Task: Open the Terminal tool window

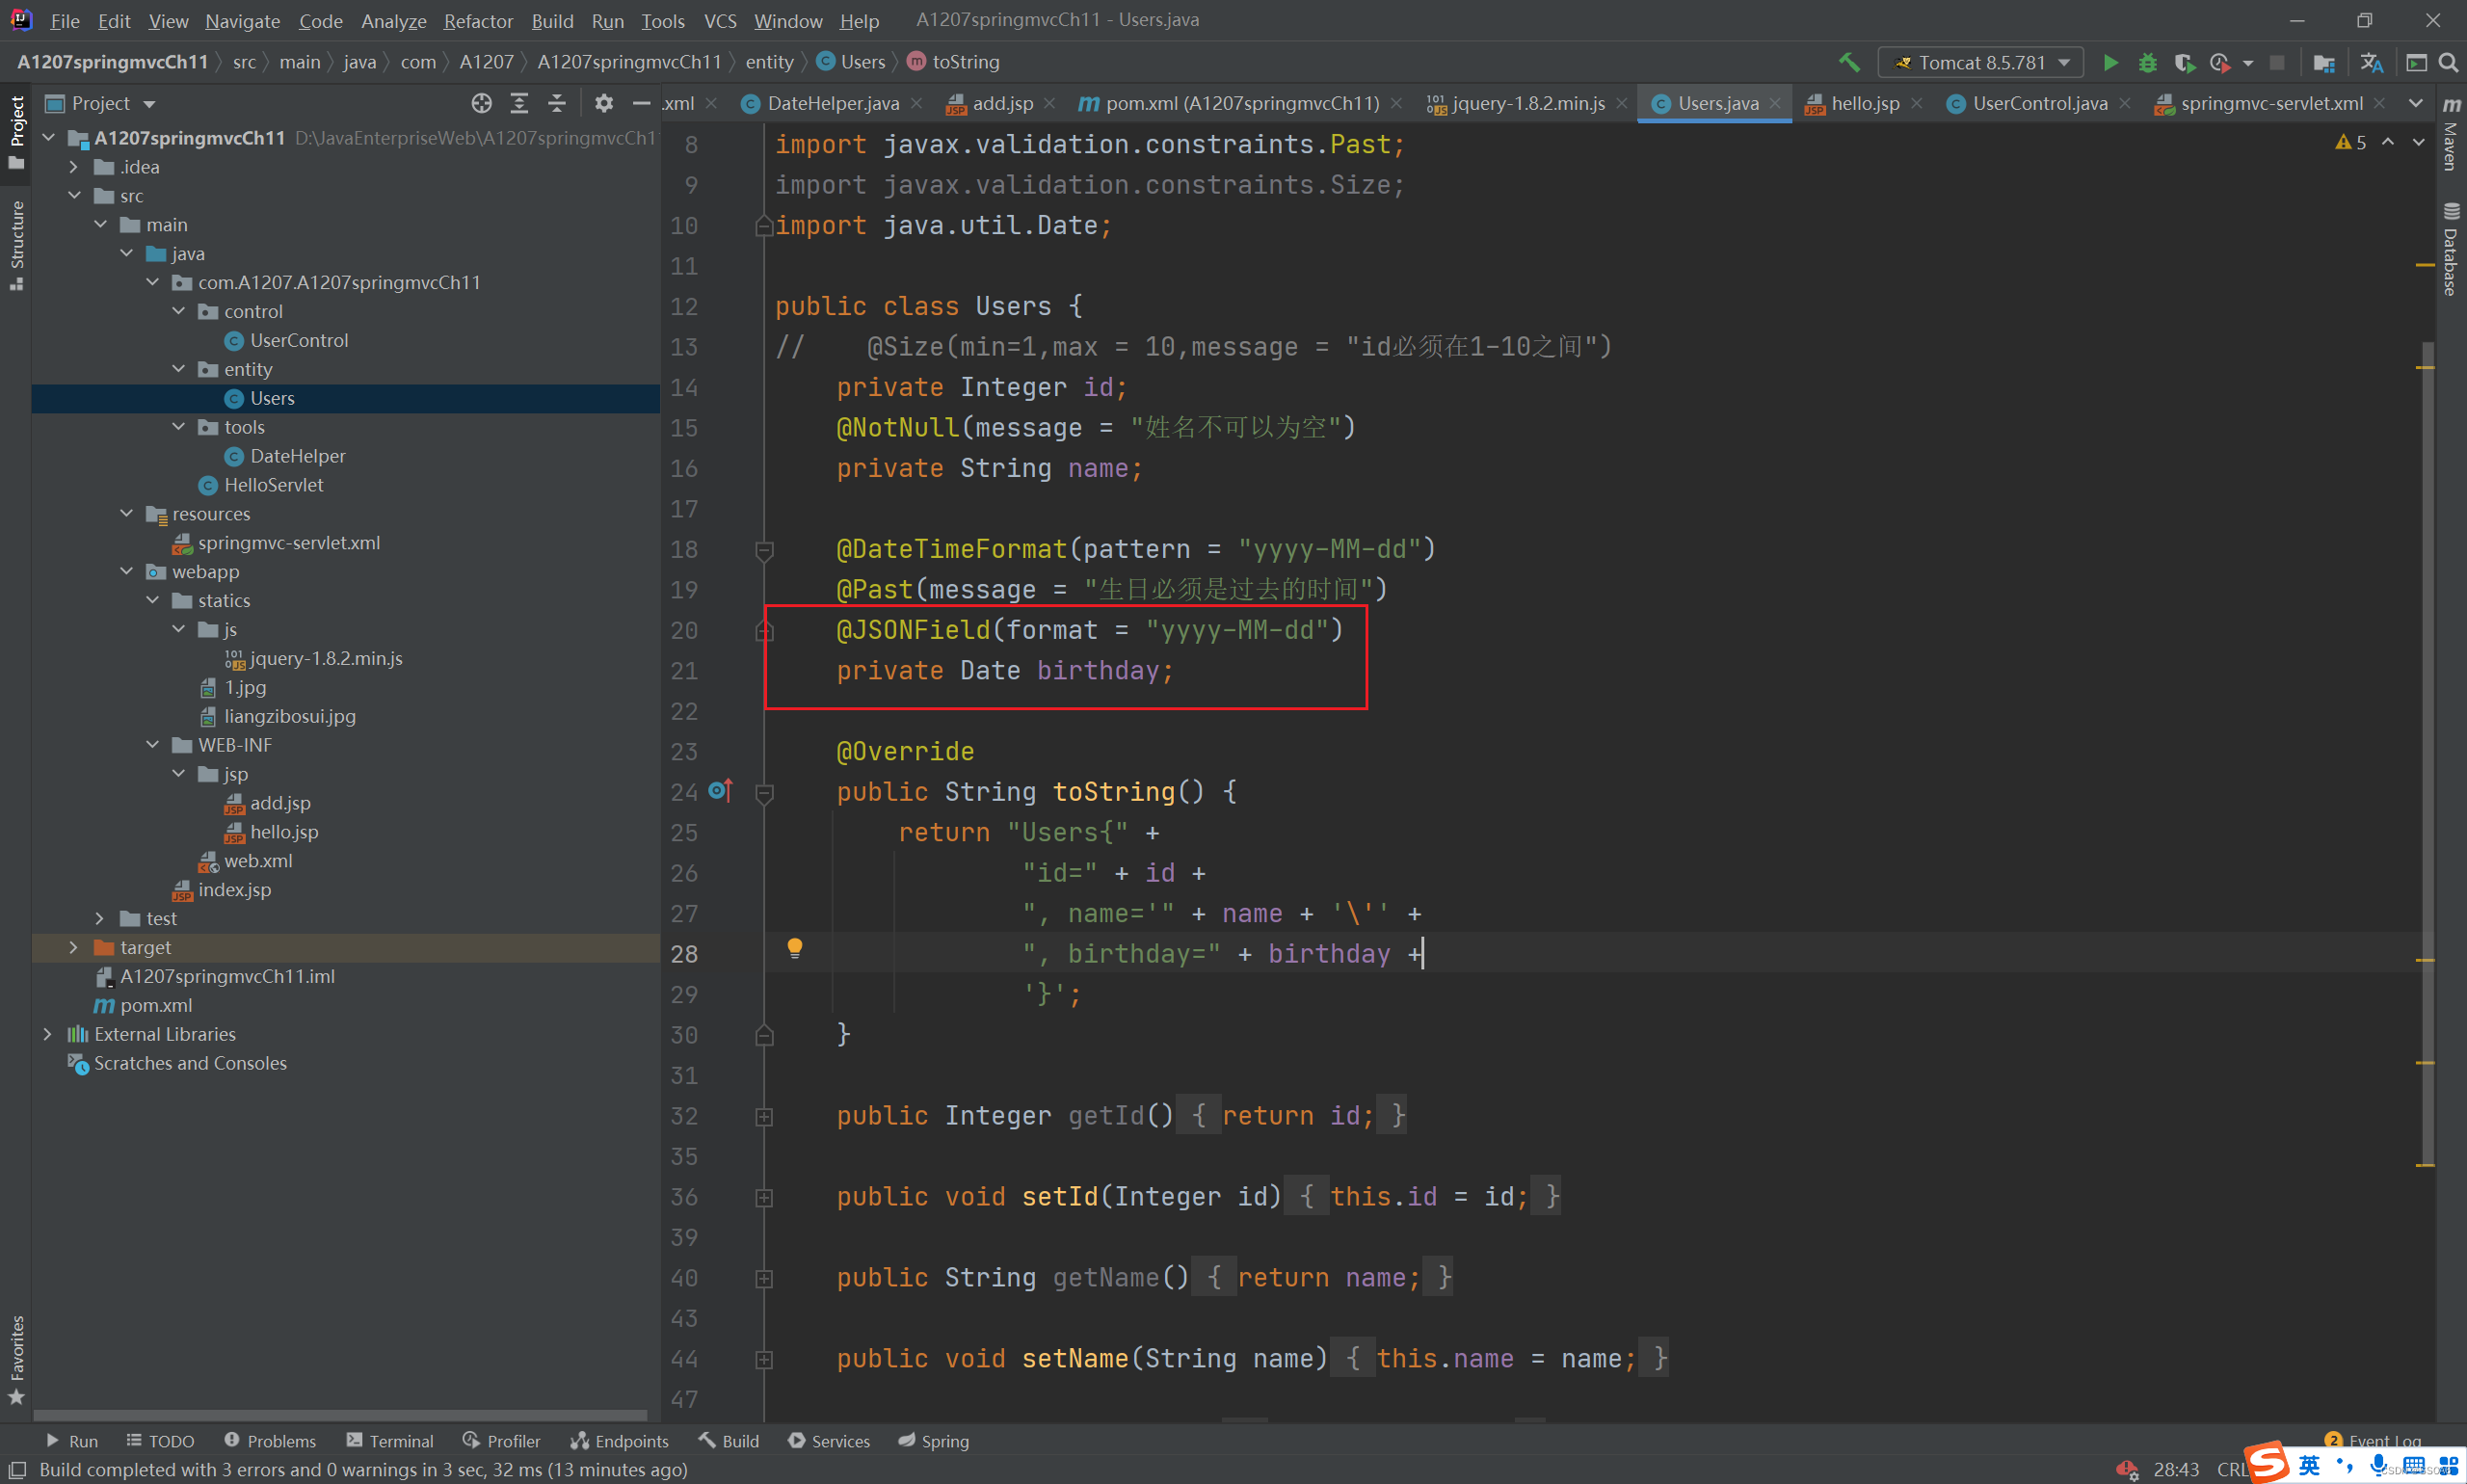Action: coord(390,1440)
